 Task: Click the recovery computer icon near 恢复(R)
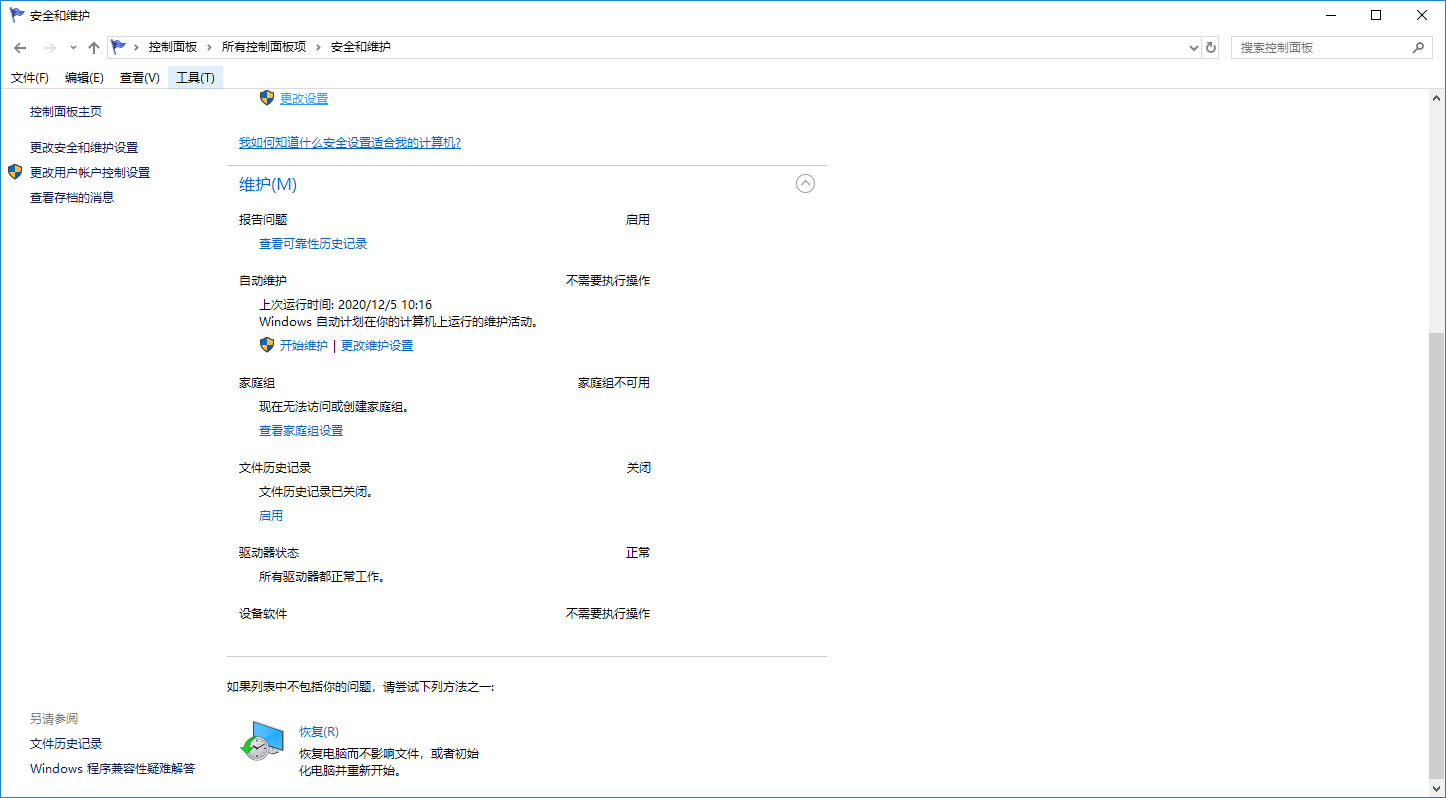point(262,741)
